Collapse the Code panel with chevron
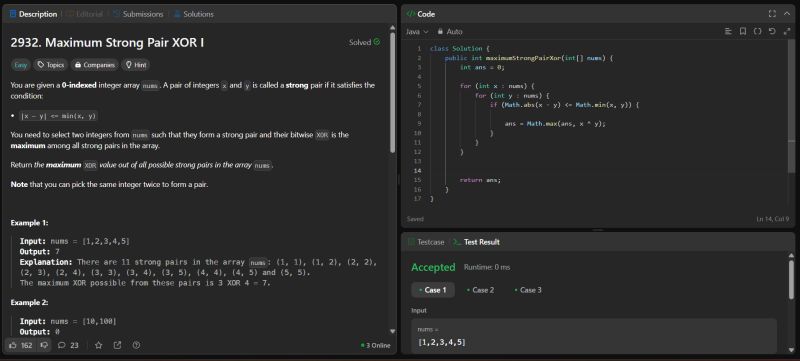Viewport: 800px width, 361px height. (787, 14)
